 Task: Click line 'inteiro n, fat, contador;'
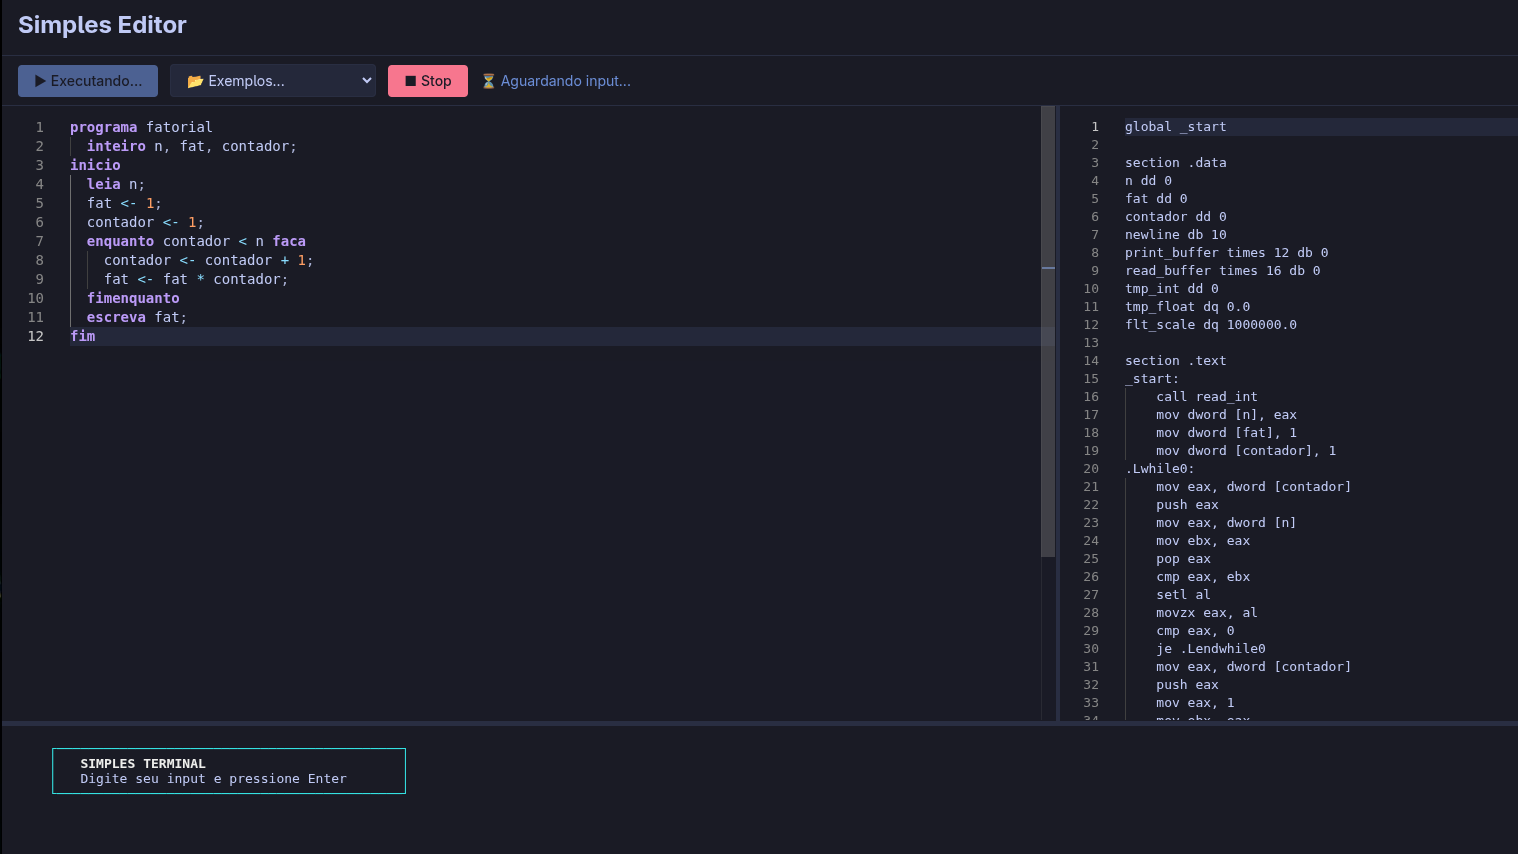tap(191, 146)
